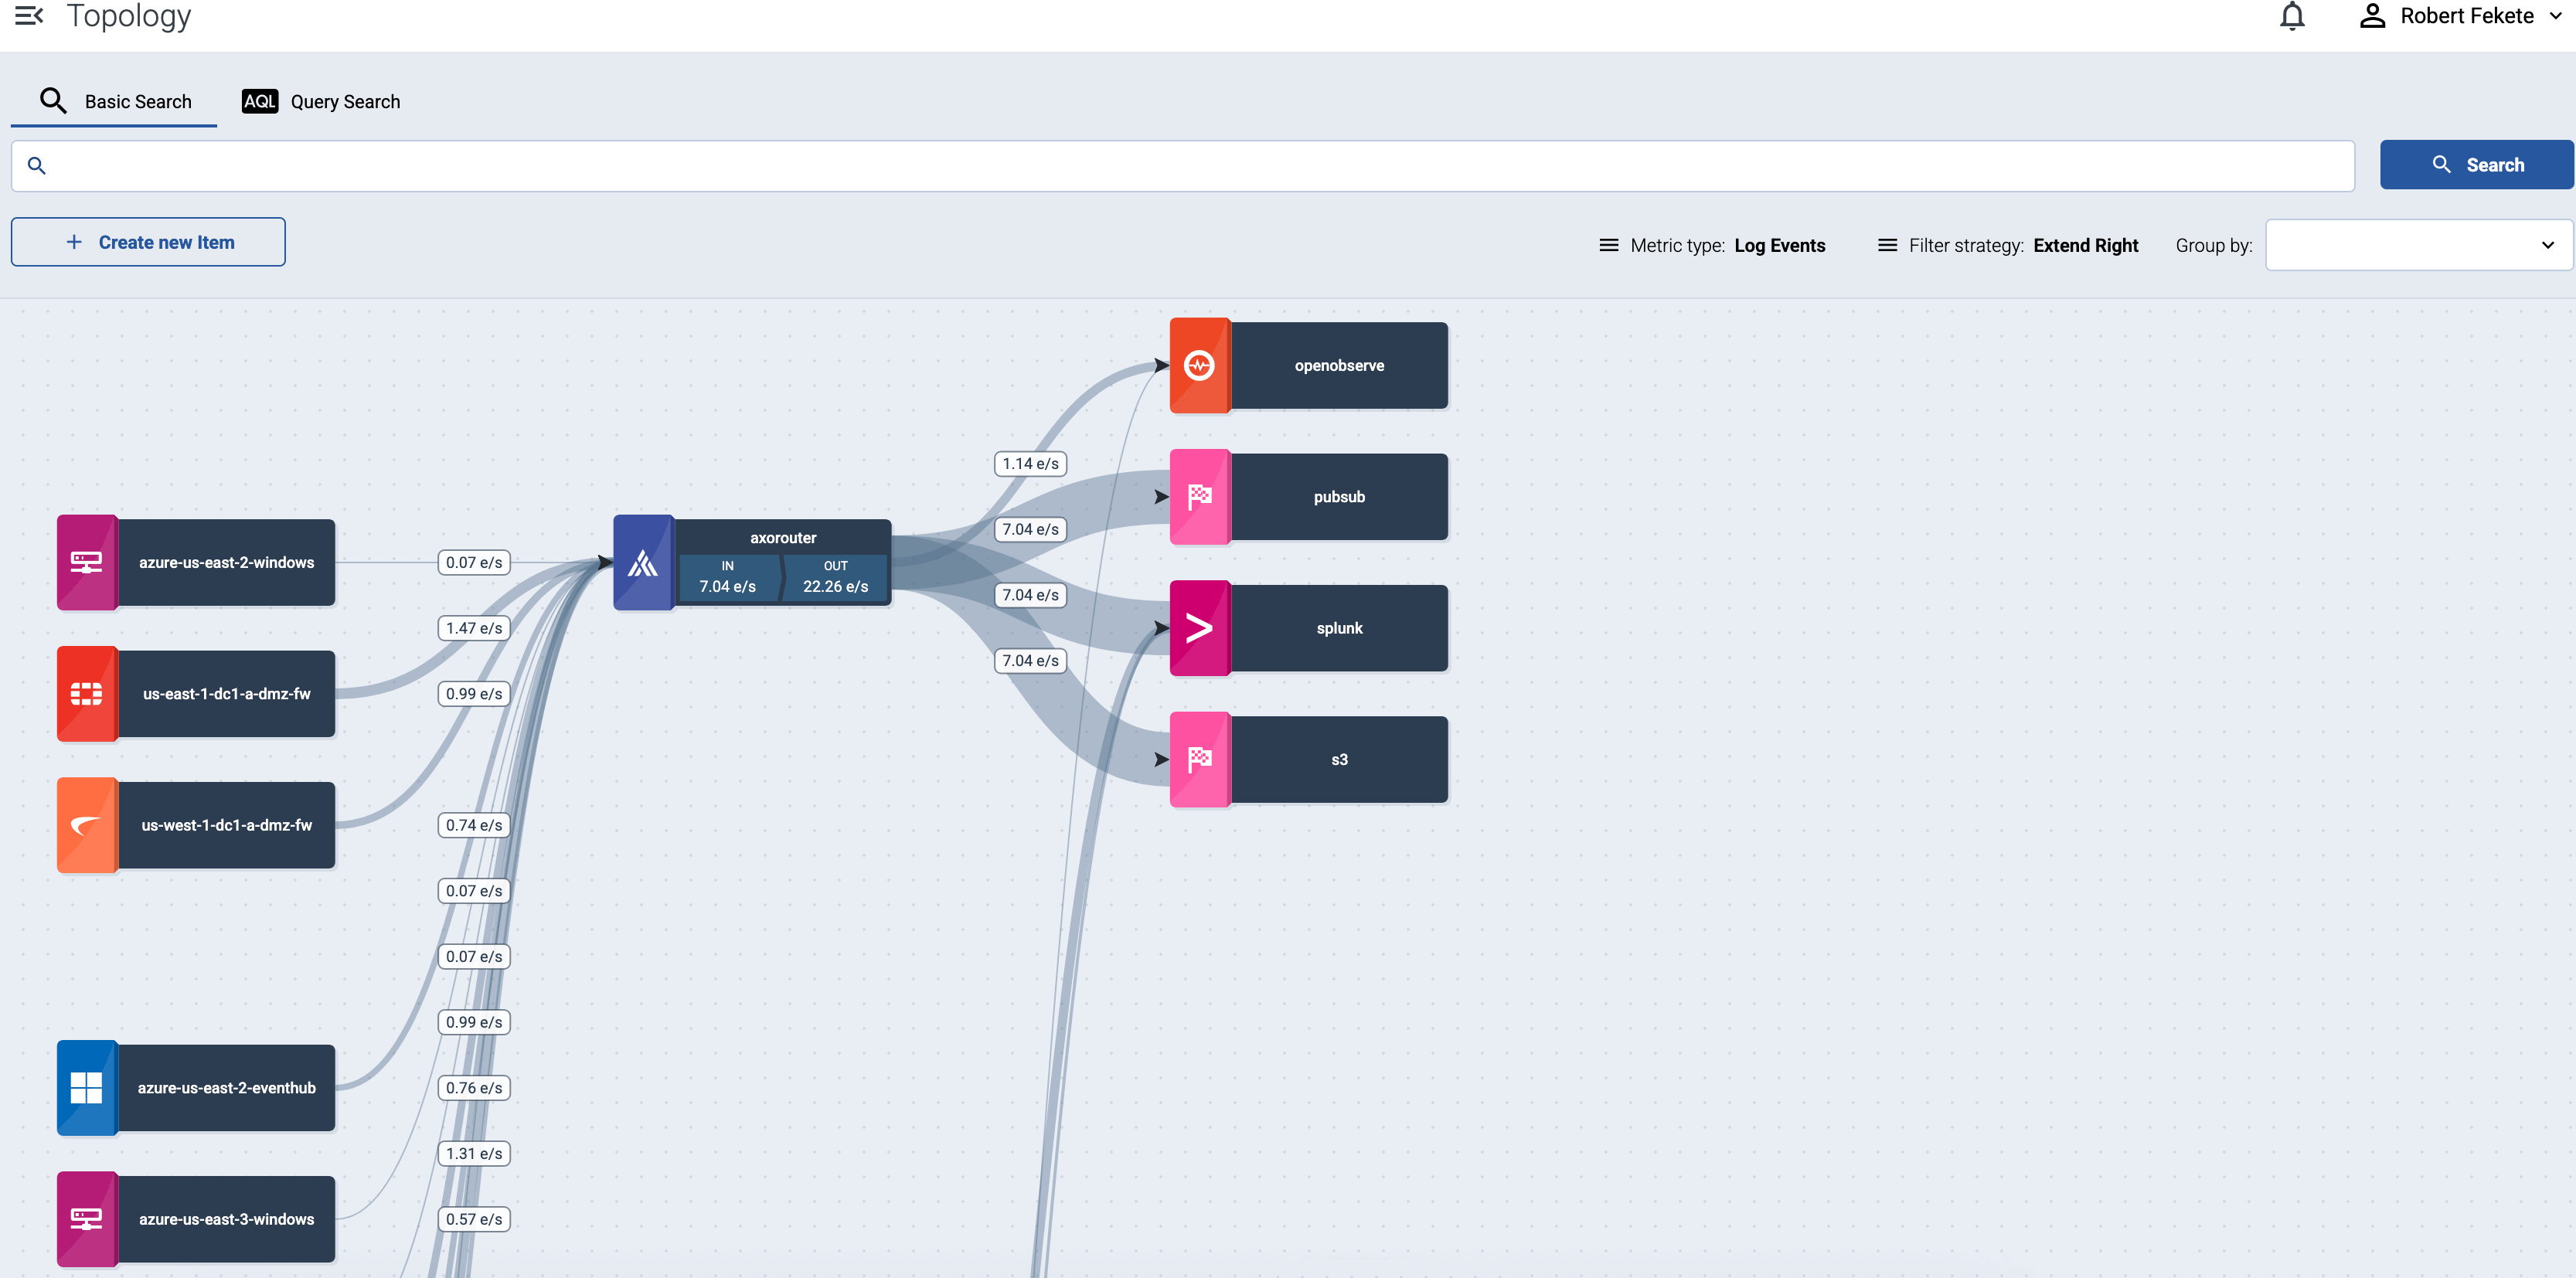Click the us-west-1-dc1-a-dmz-fw orange icon
Image resolution: width=2576 pixels, height=1278 pixels.
pyautogui.click(x=87, y=825)
